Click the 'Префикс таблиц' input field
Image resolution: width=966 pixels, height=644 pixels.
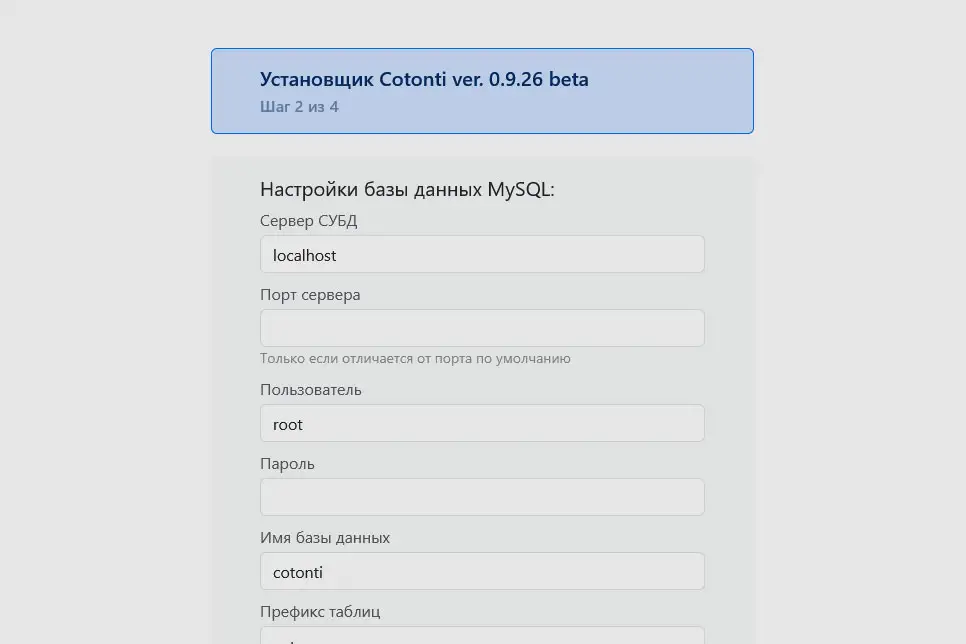(482, 638)
